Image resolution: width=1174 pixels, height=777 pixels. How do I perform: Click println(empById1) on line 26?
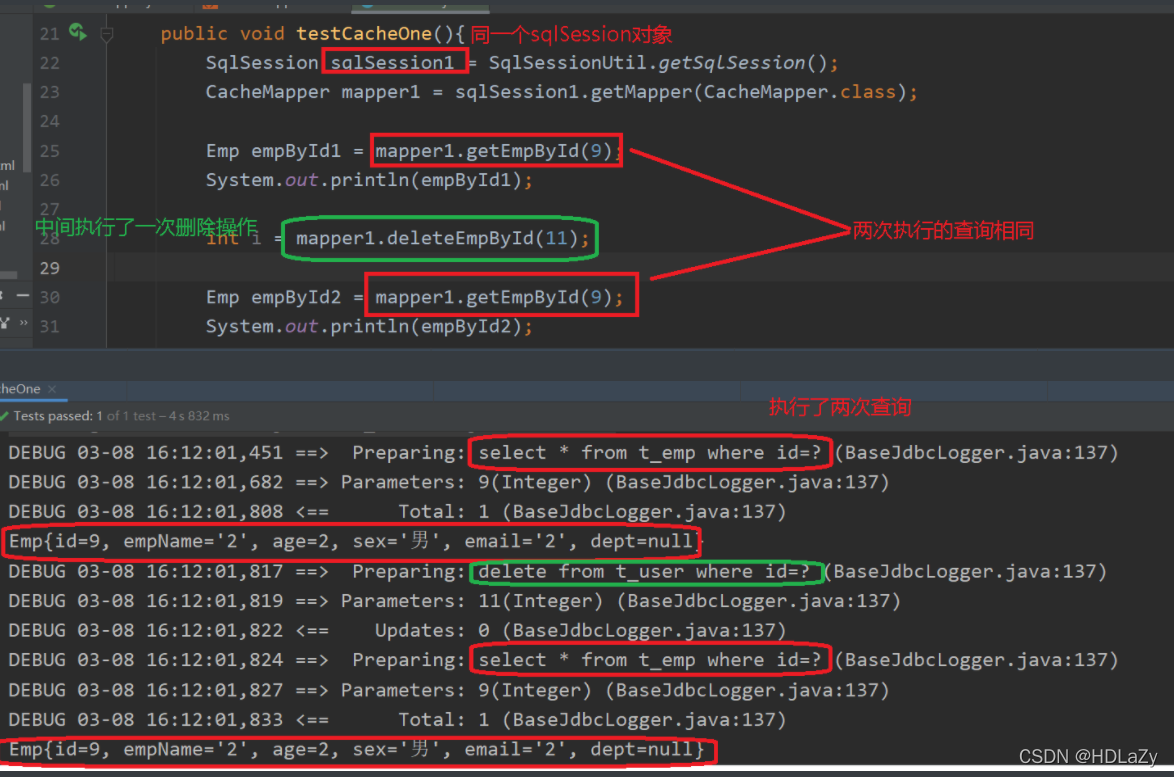[x=425, y=180]
